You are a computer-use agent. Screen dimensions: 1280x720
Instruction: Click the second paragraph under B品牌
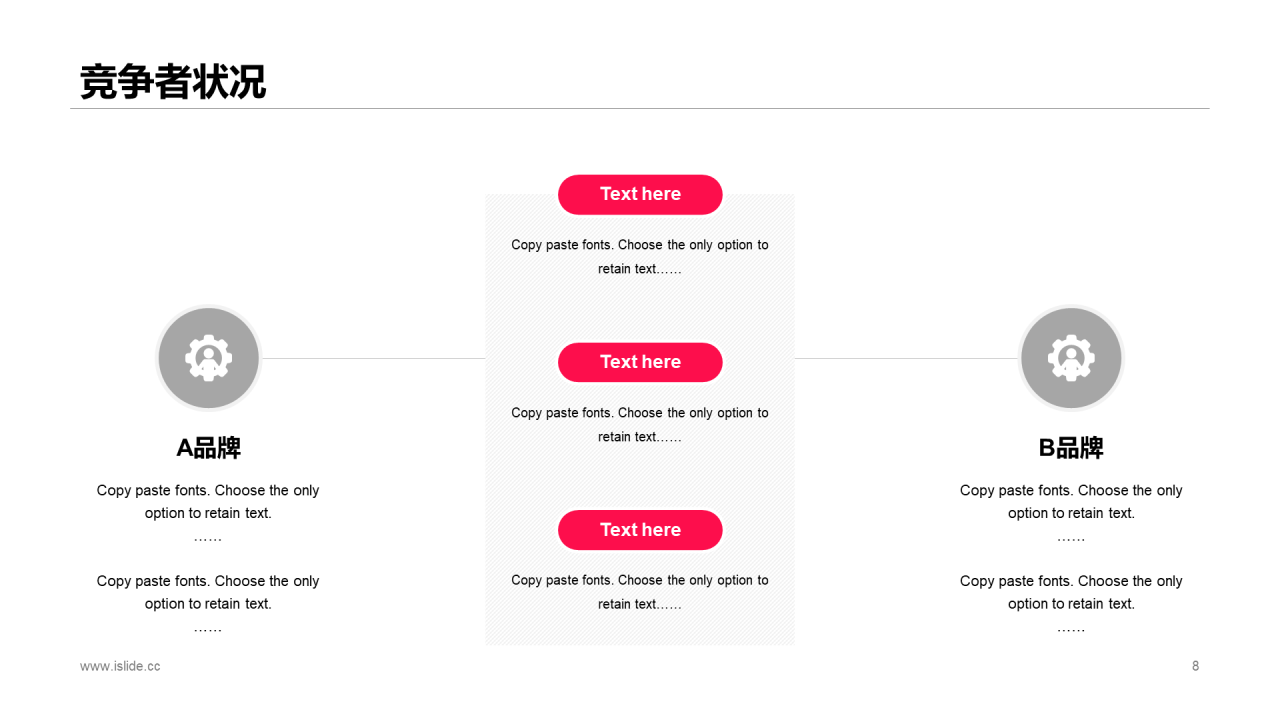(x=1071, y=592)
